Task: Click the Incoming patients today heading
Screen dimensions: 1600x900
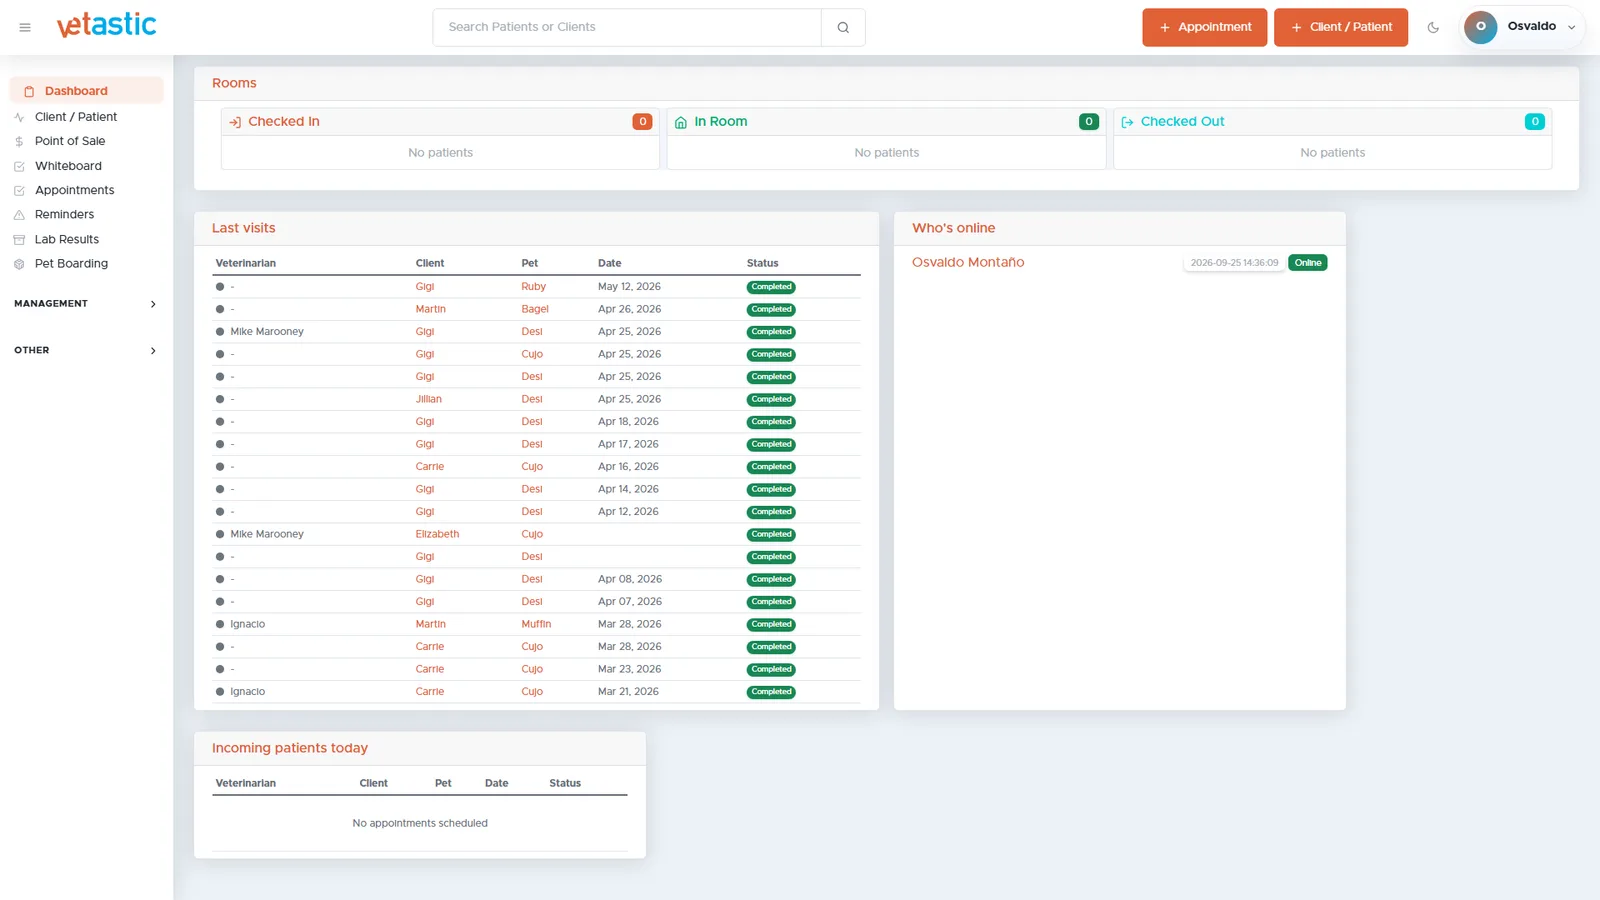Action: (290, 748)
